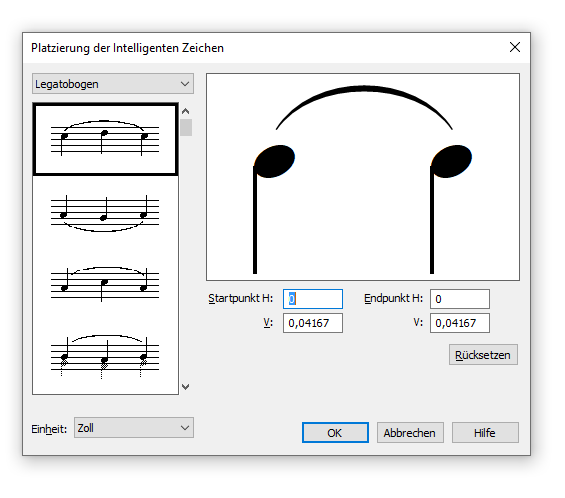This screenshot has height=498, width=565.
Task: Close the Platzierung der Intelligenten Zeichen dialog
Action: pos(515,47)
